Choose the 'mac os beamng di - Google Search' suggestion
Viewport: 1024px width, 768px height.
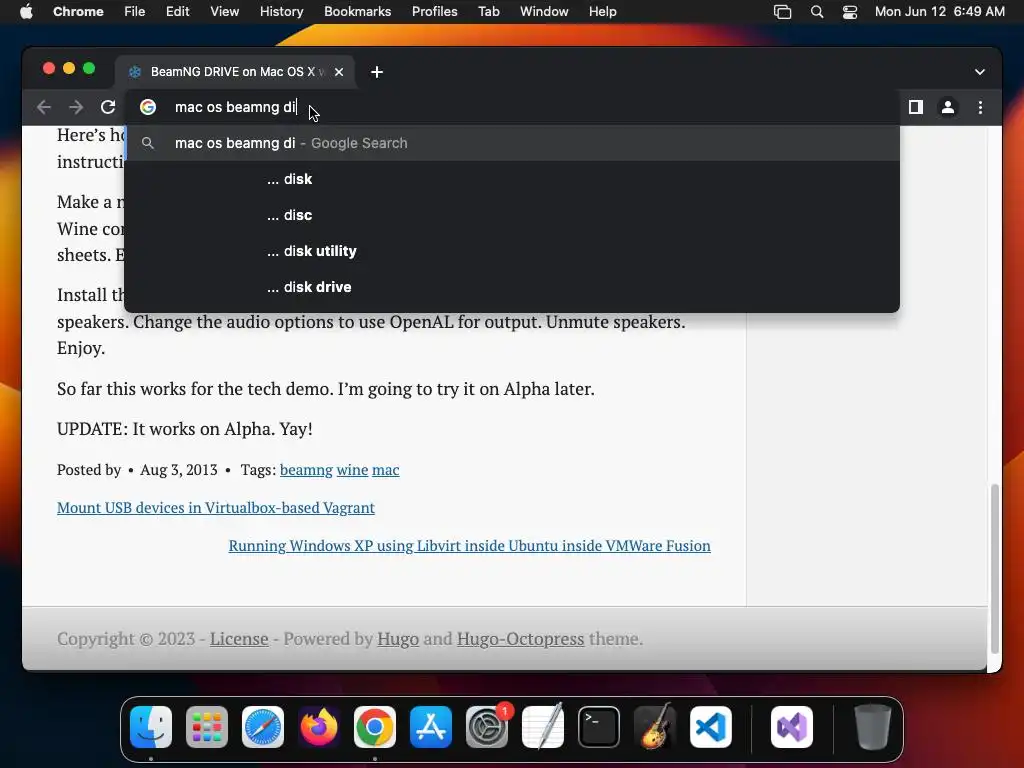tap(512, 143)
